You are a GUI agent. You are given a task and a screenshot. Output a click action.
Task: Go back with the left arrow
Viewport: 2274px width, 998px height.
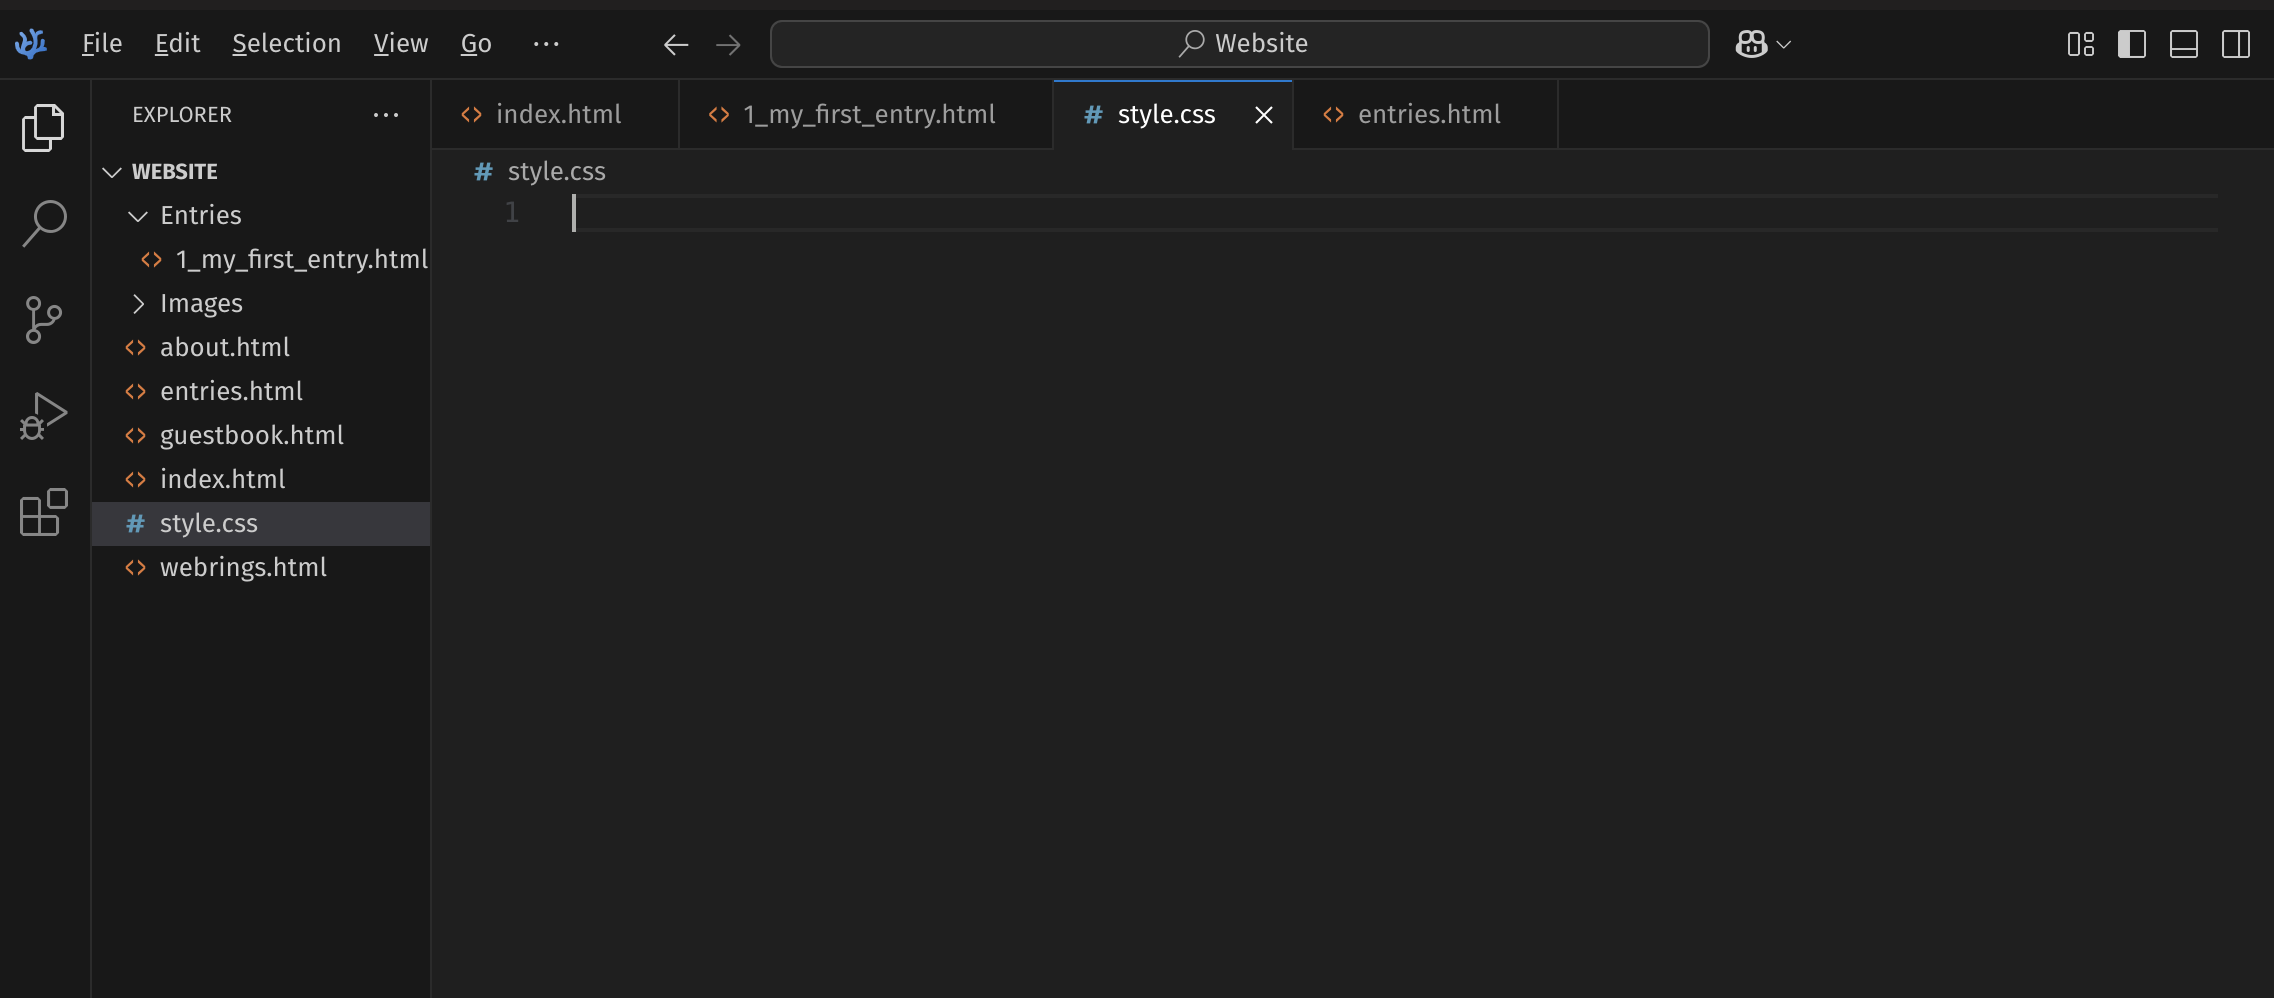click(x=676, y=44)
